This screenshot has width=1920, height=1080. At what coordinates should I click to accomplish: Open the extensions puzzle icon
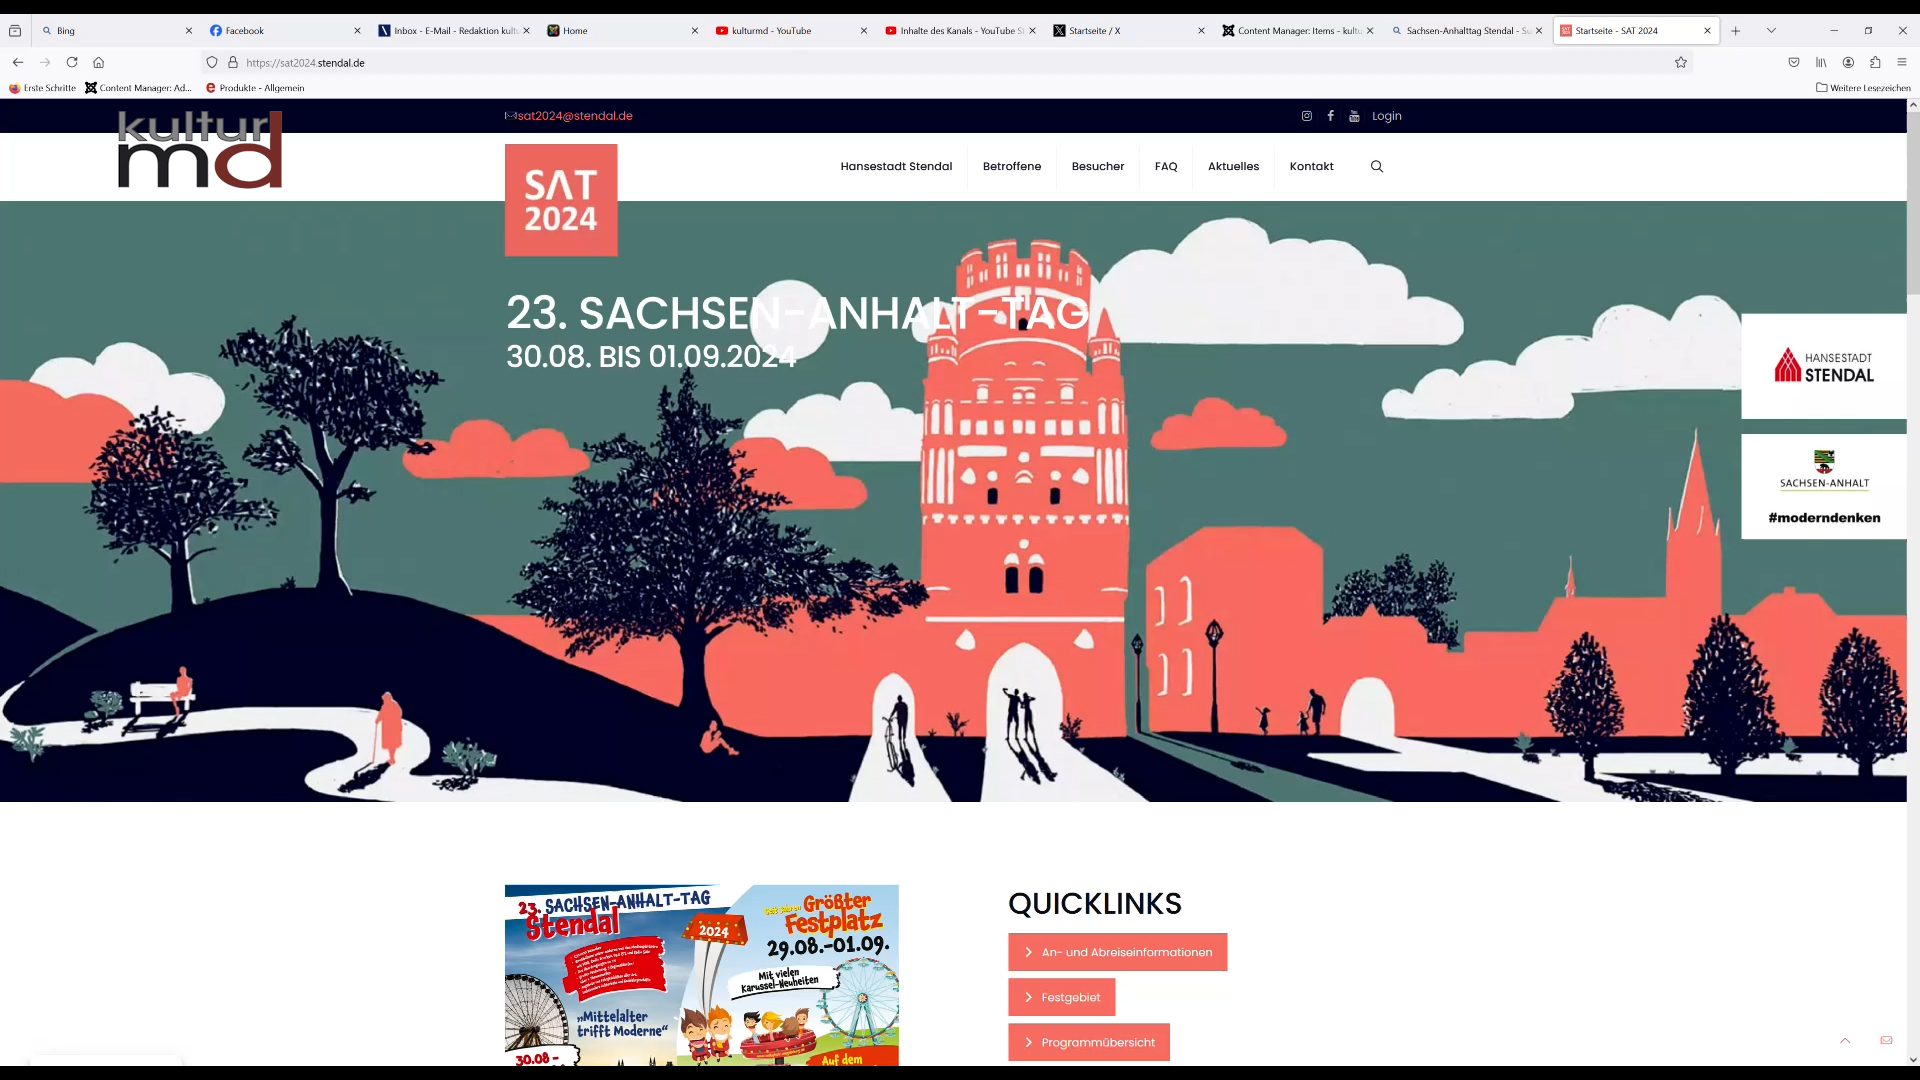click(x=1875, y=62)
